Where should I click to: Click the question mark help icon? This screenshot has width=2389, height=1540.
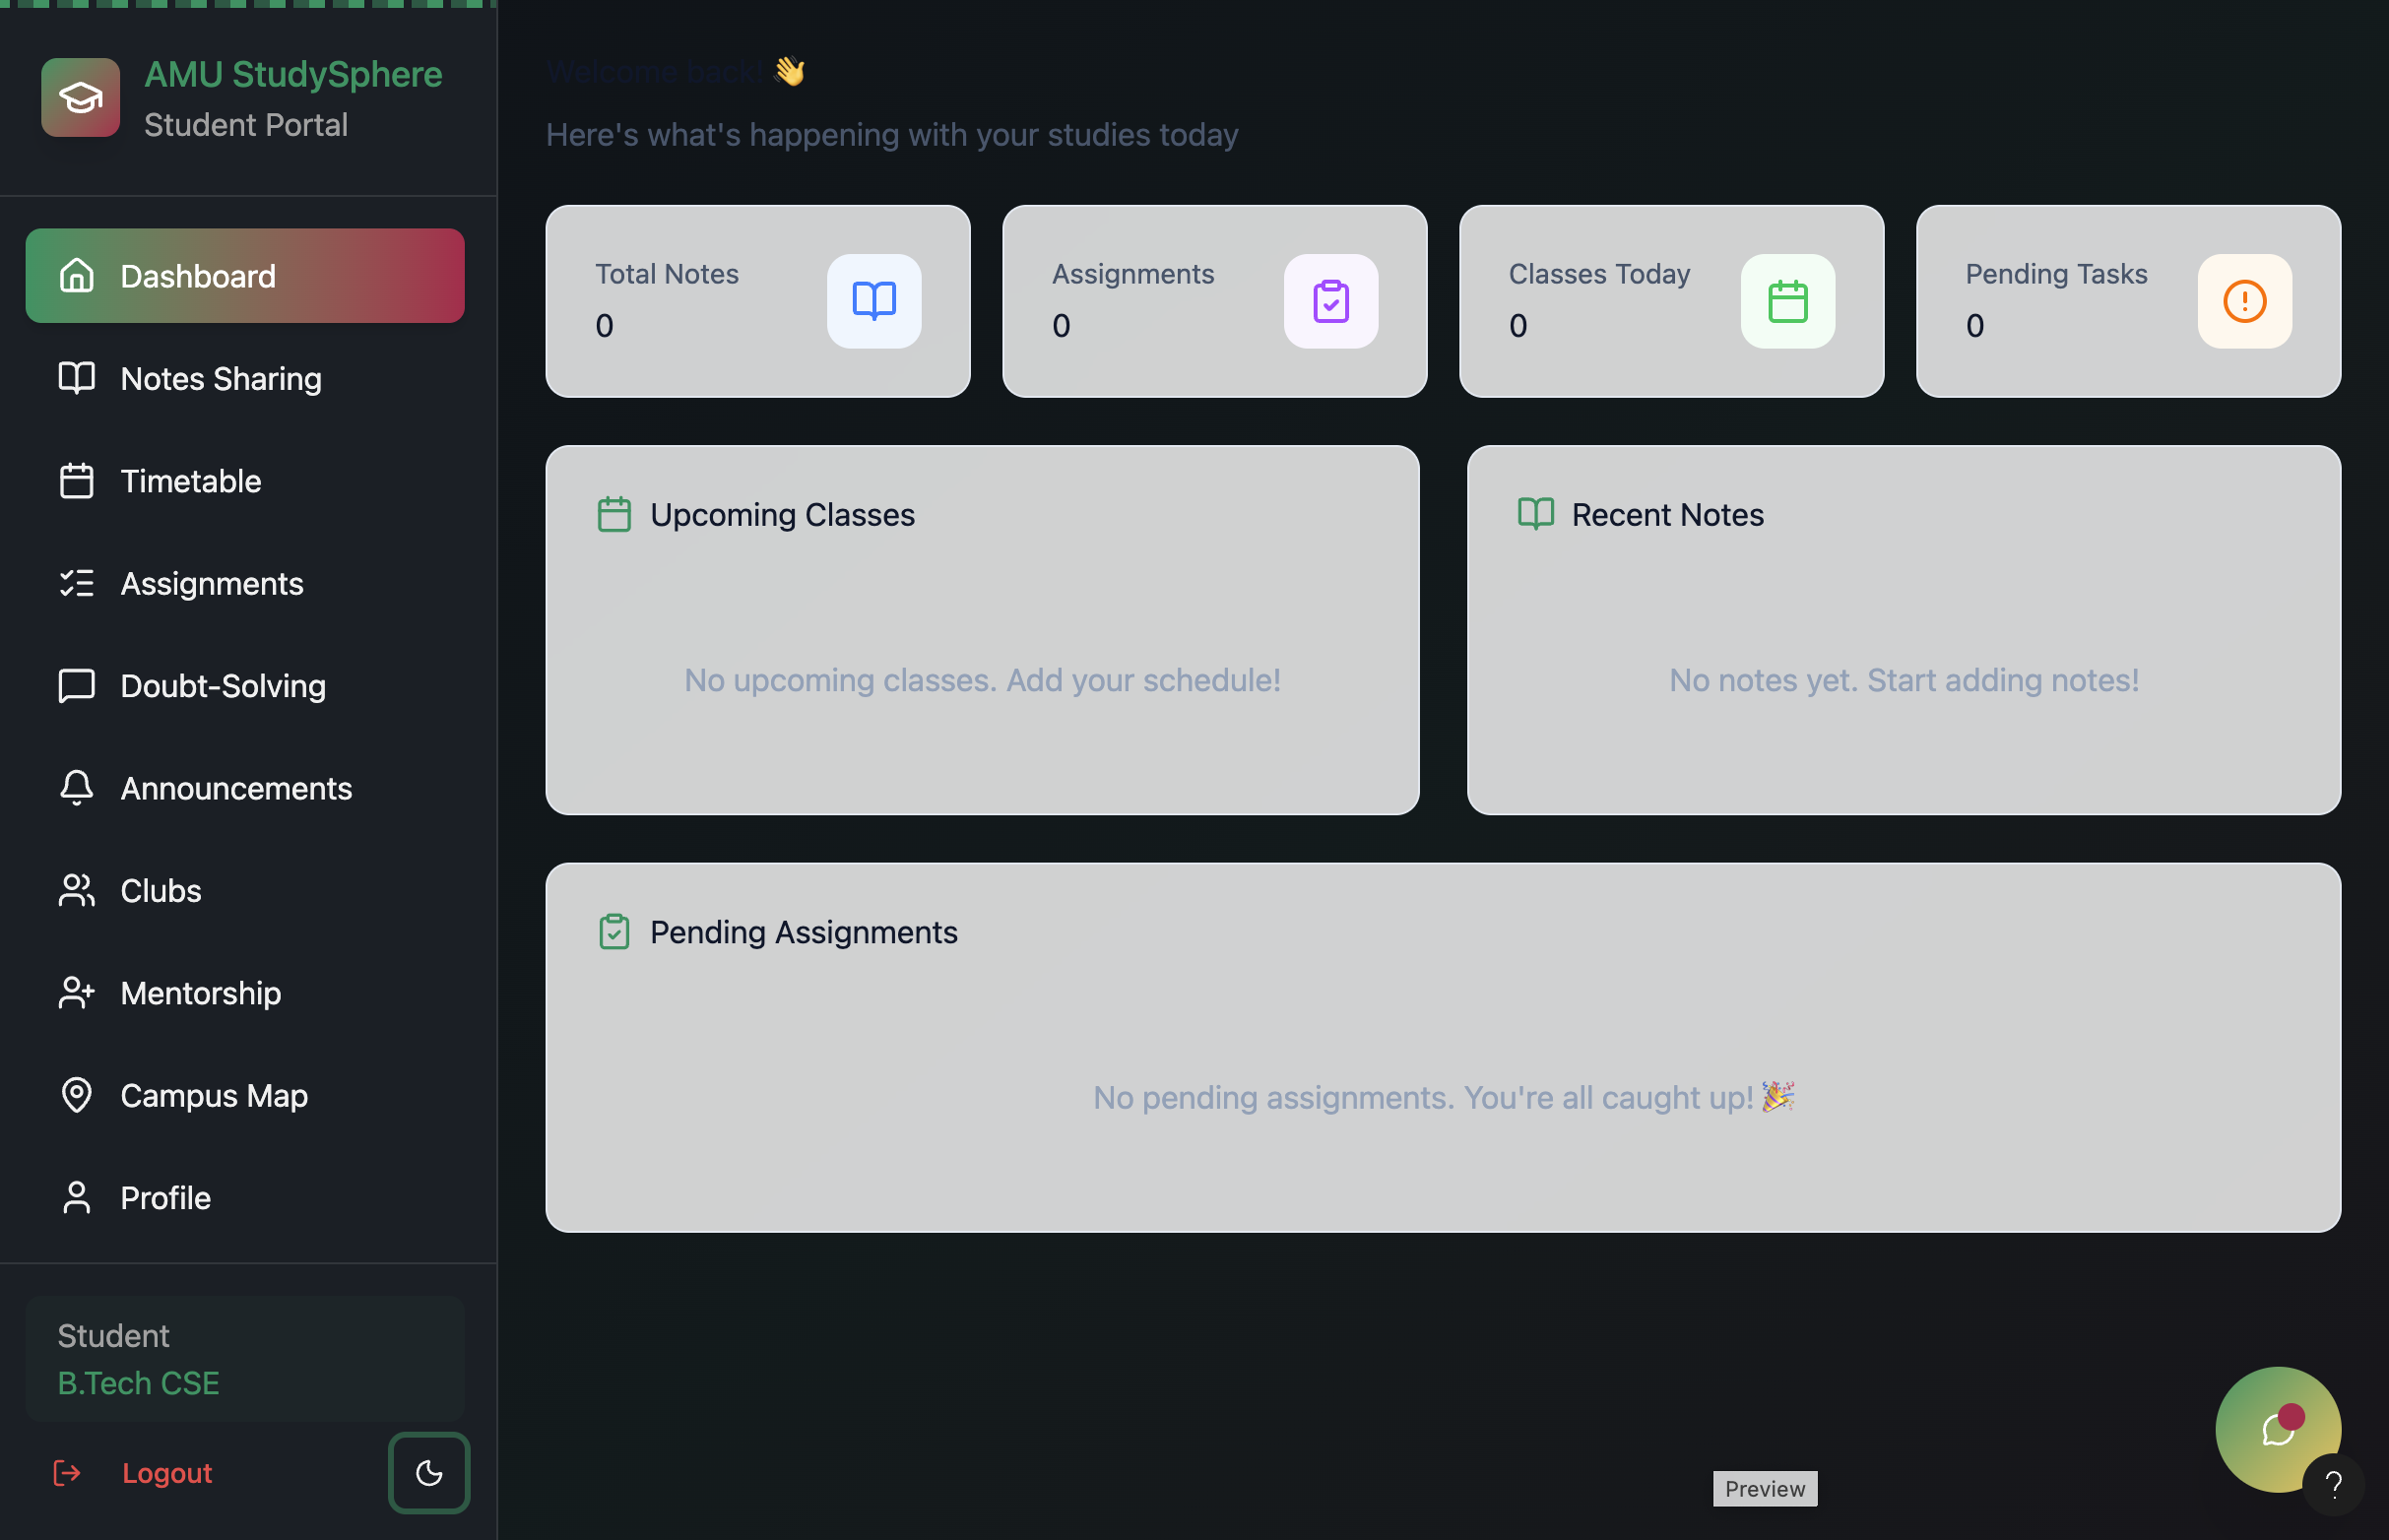click(x=2333, y=1485)
